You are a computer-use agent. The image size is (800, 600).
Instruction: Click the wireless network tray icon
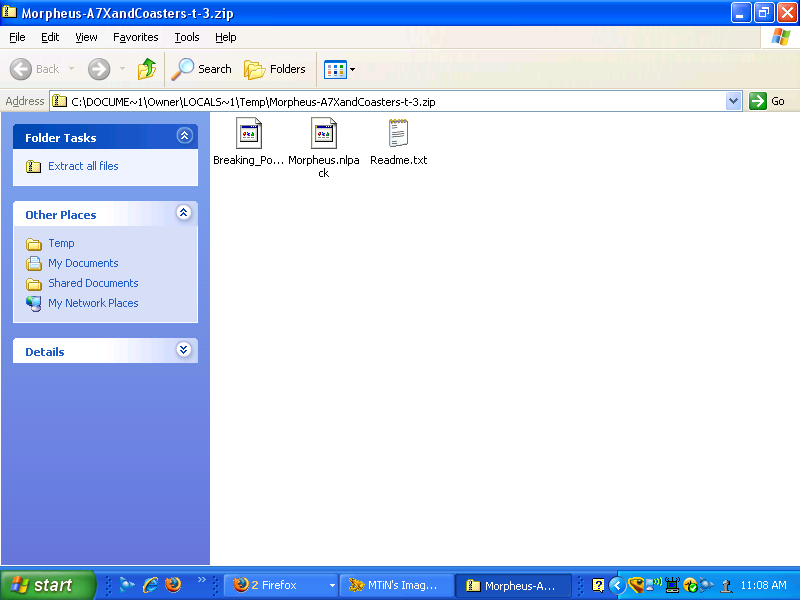[x=653, y=584]
